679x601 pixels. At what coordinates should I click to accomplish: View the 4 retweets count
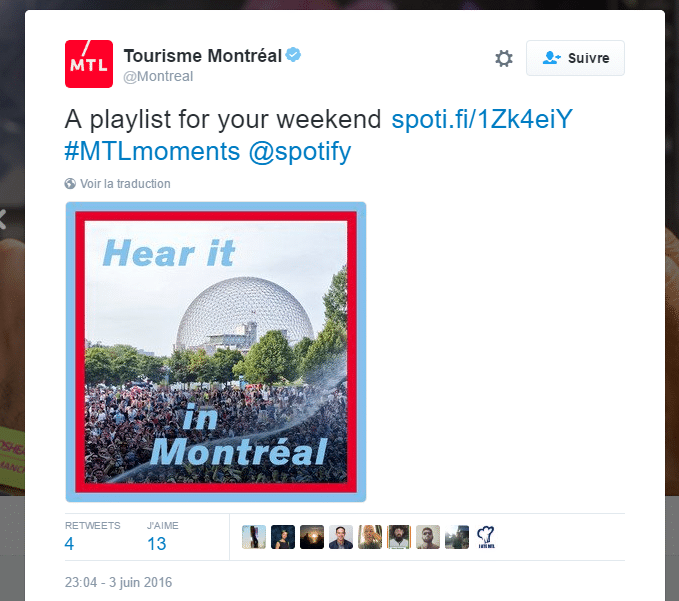tap(69, 543)
